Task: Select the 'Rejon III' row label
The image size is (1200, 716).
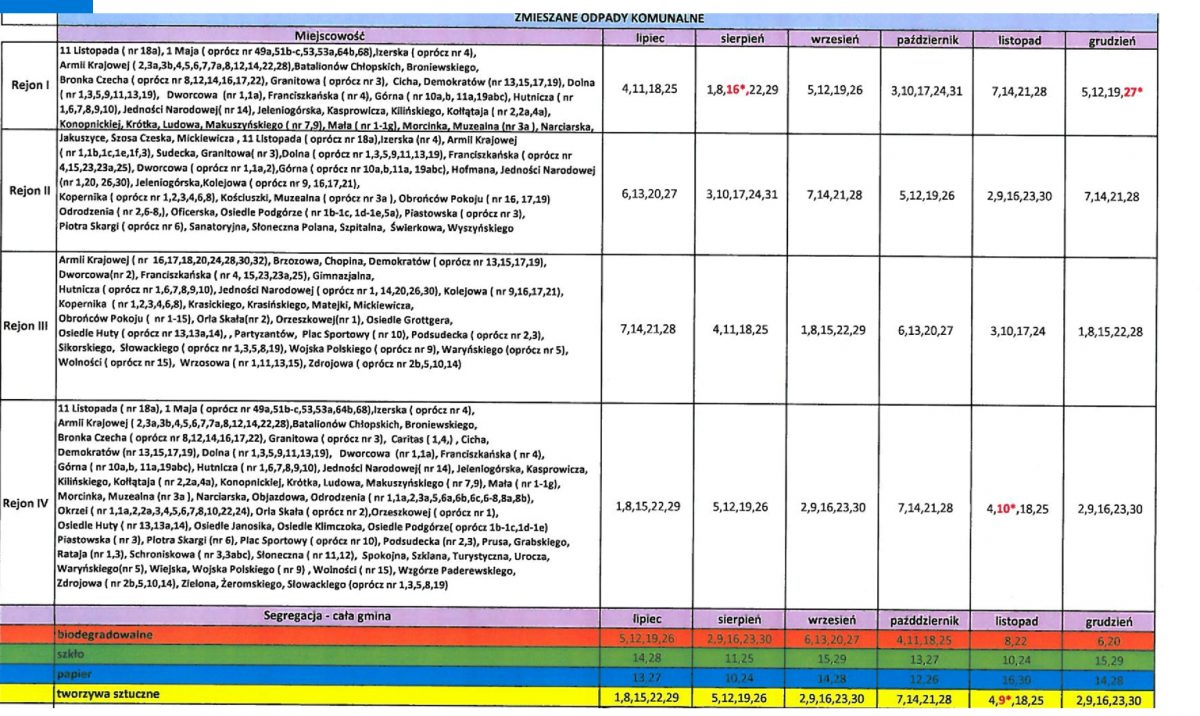Action: pos(27,326)
